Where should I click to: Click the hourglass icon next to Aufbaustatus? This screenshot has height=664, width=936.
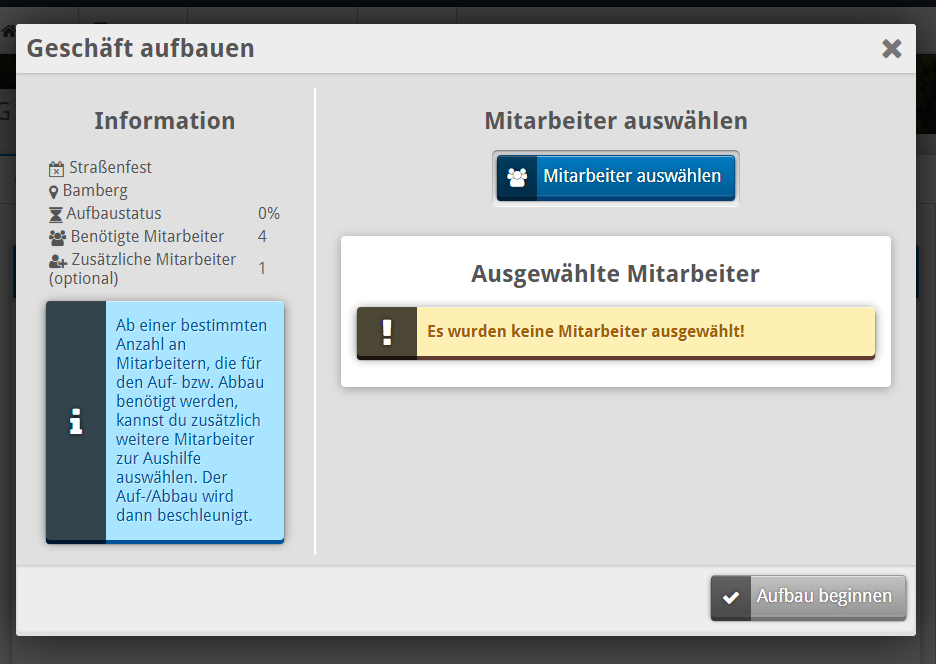56,214
